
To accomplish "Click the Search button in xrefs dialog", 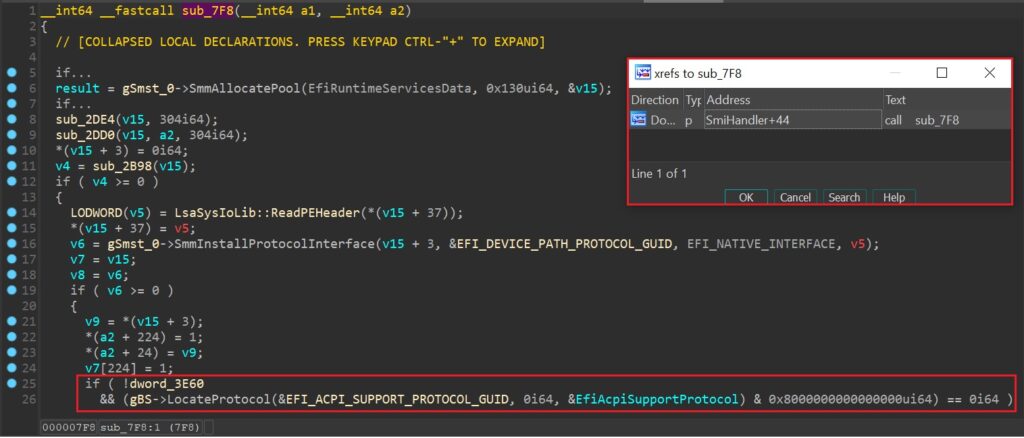I will [x=843, y=197].
